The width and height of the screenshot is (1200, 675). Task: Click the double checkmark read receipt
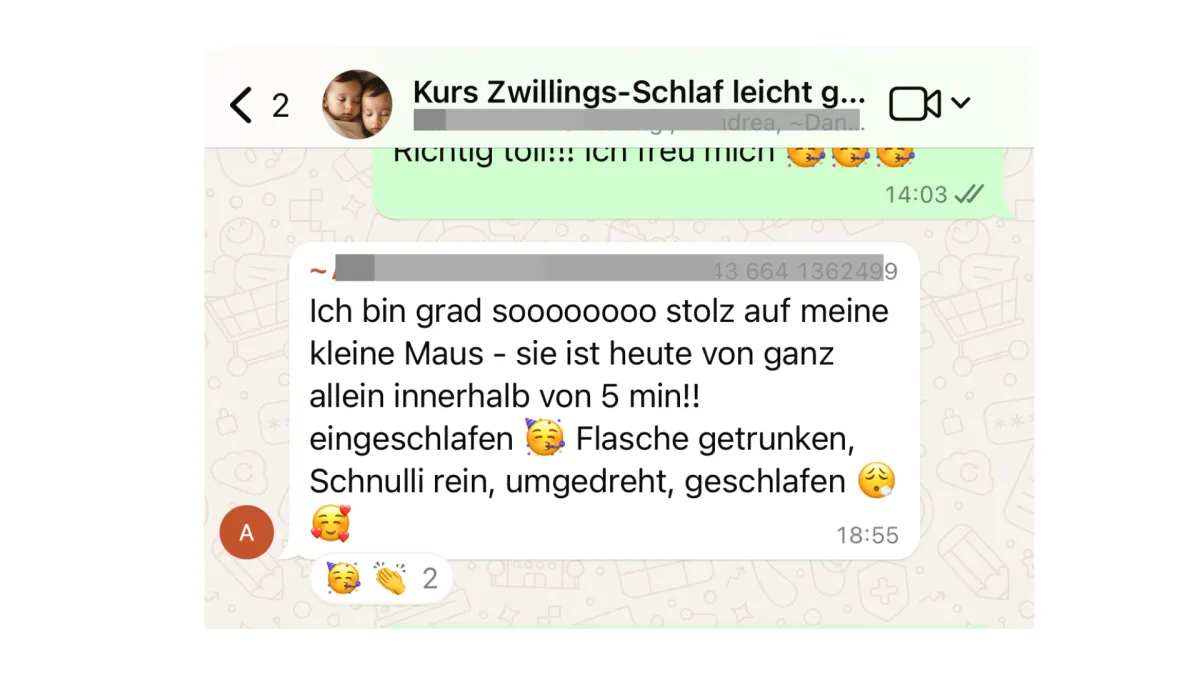[x=969, y=194]
